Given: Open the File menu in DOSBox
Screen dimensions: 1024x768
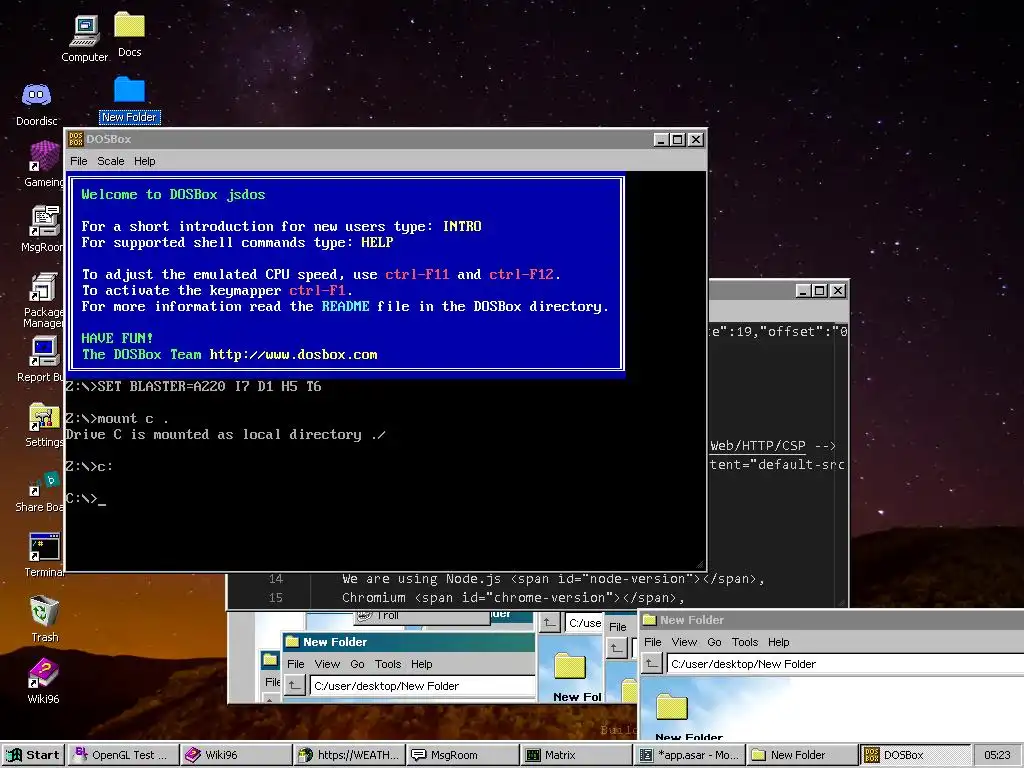Looking at the screenshot, I should (x=78, y=161).
